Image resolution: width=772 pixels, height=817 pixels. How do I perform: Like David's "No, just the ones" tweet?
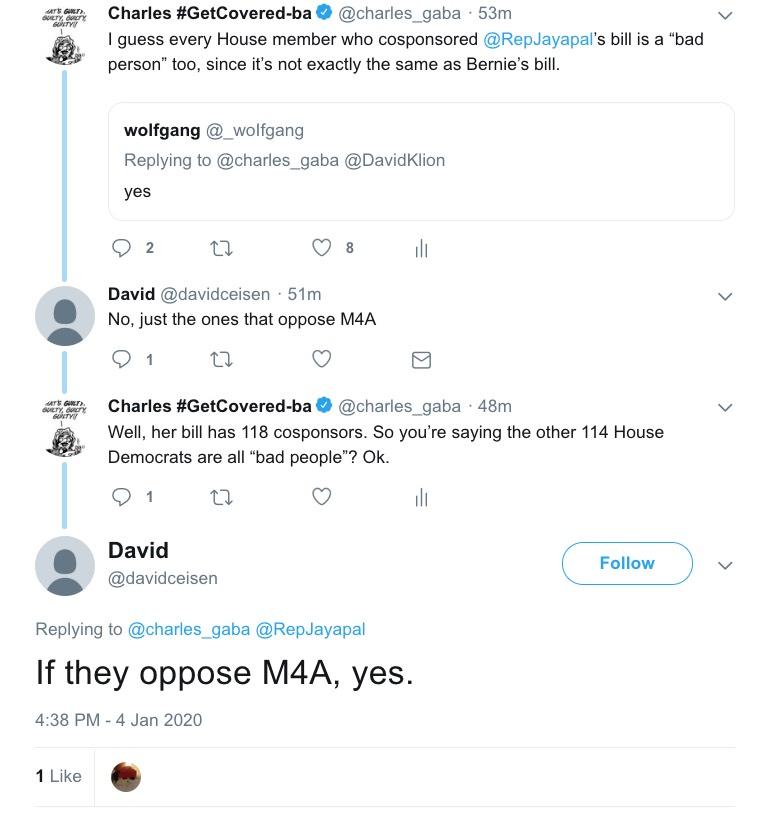322,359
